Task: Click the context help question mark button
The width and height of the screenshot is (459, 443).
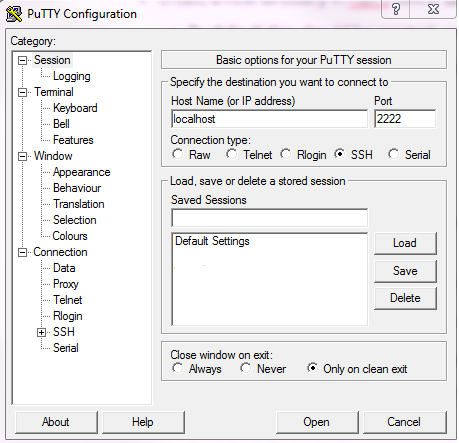Action: click(x=395, y=9)
